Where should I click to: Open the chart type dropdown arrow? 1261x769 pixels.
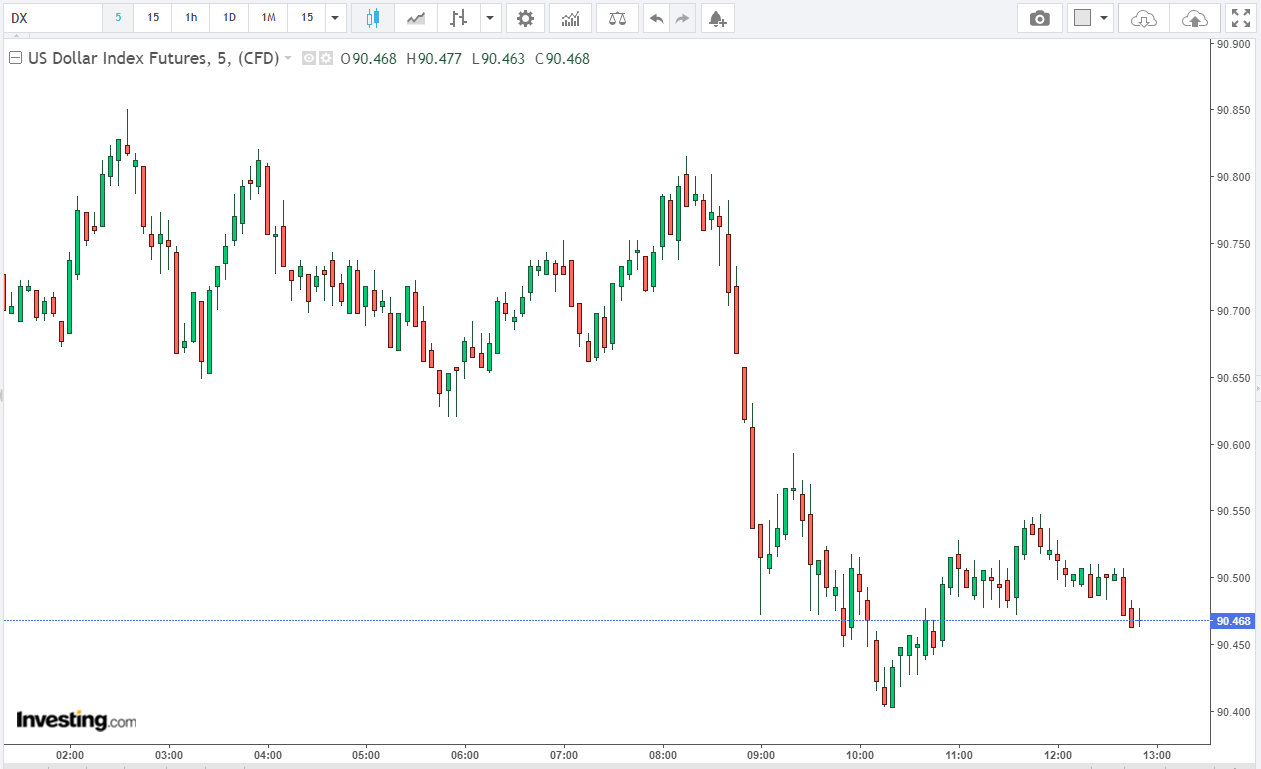pyautogui.click(x=490, y=18)
